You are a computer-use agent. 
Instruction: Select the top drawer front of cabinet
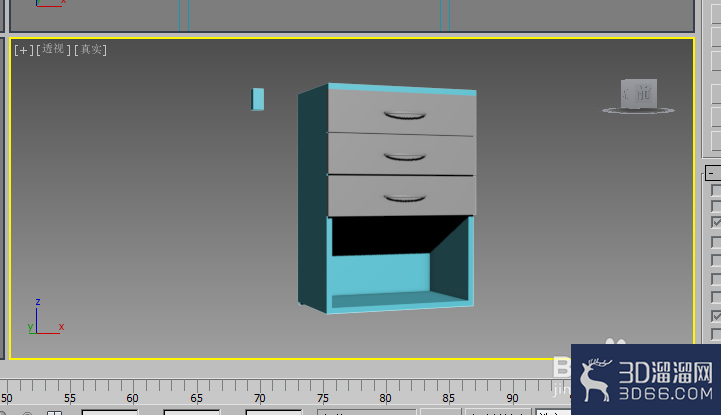pyautogui.click(x=401, y=112)
